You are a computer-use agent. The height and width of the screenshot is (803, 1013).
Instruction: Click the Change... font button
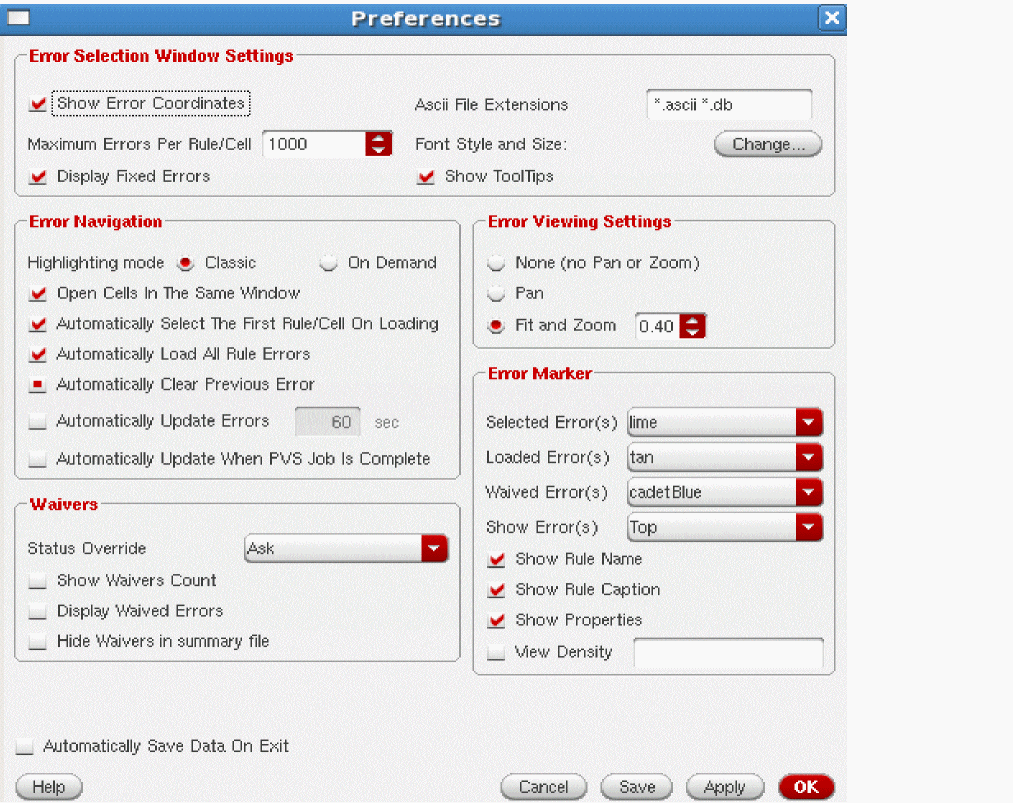767,145
